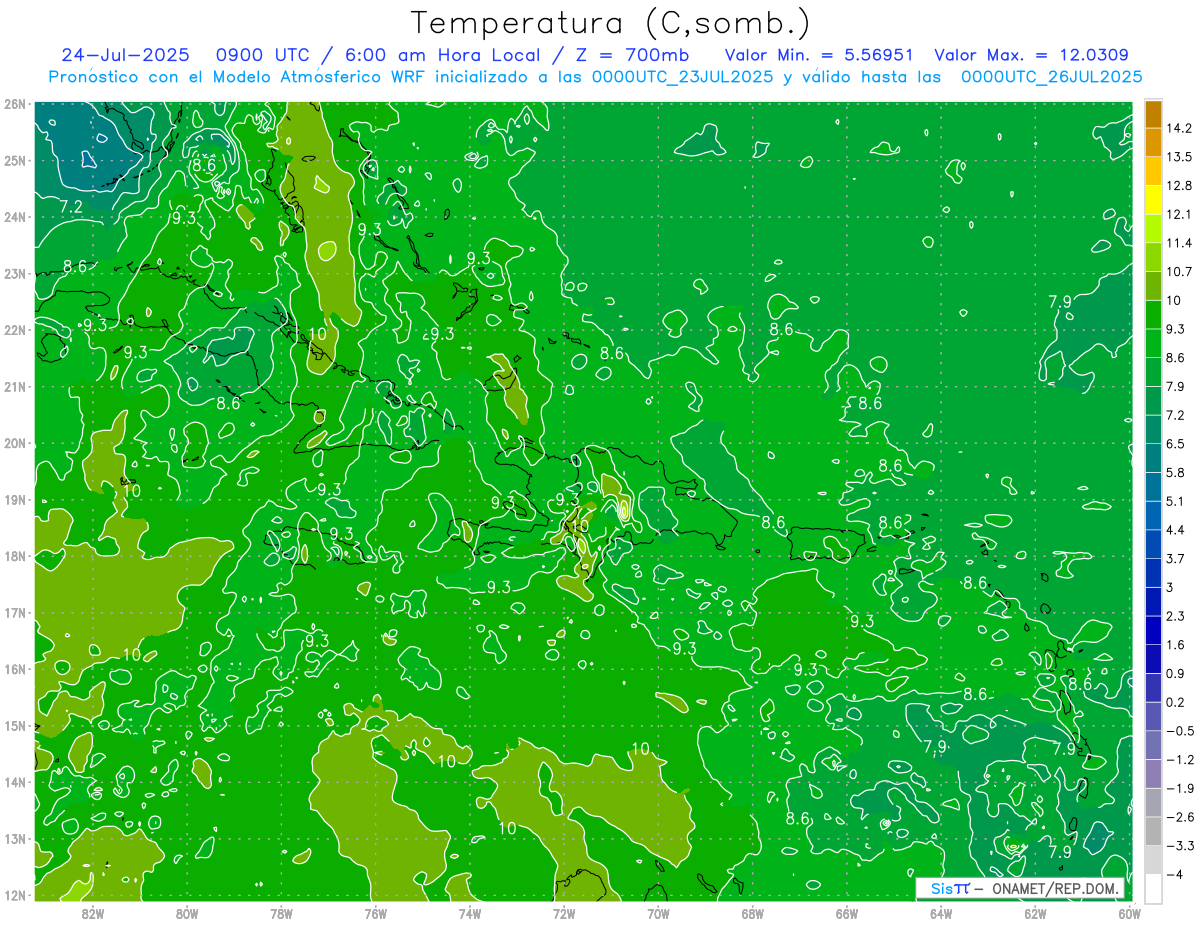Click the '5.1' color bar label
The height and width of the screenshot is (927, 1200).
(x=1175, y=501)
